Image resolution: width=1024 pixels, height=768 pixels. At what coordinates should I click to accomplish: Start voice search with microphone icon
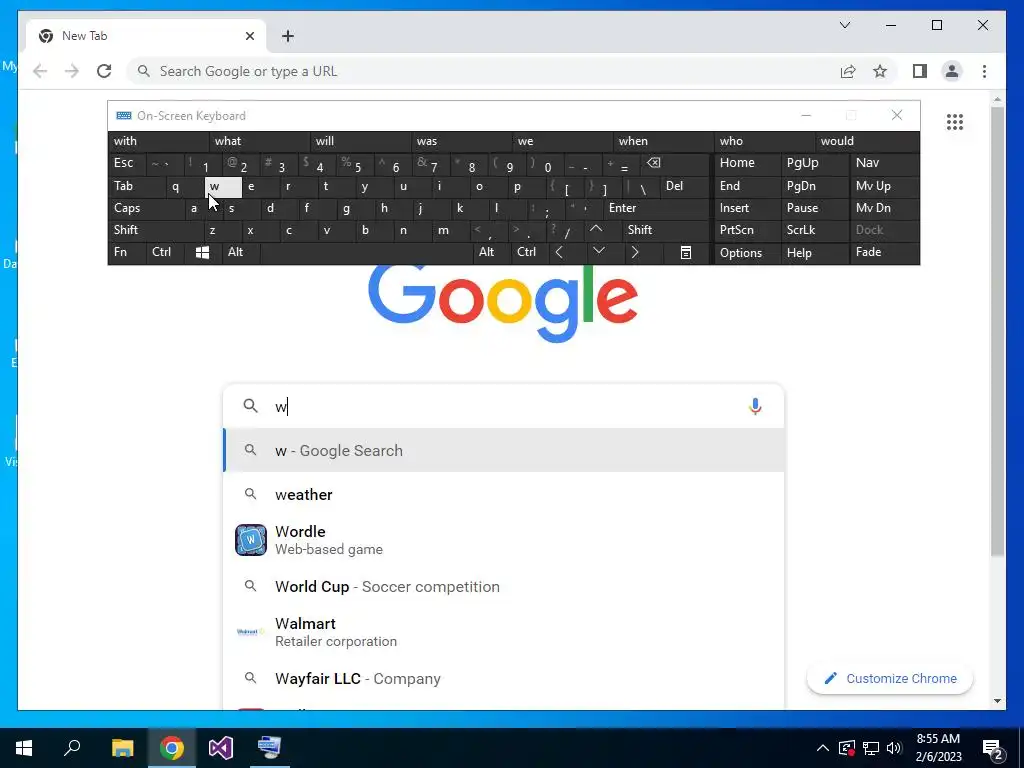[x=755, y=406]
